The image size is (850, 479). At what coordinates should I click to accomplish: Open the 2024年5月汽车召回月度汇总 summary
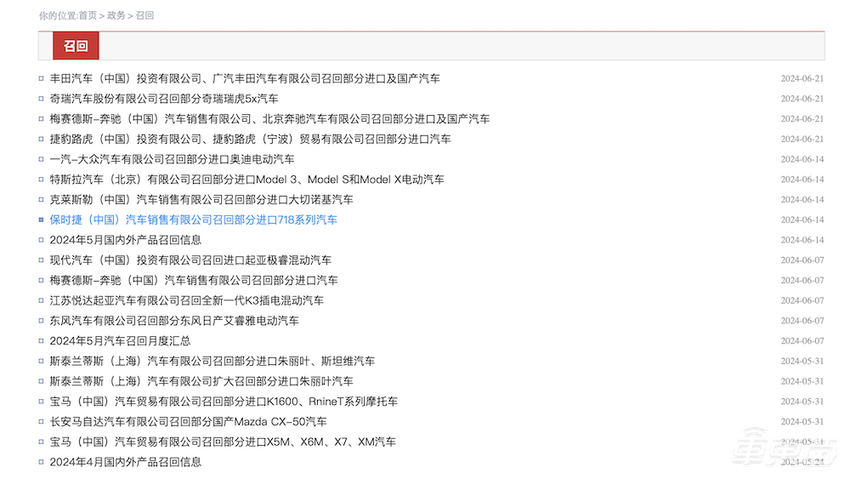click(120, 341)
